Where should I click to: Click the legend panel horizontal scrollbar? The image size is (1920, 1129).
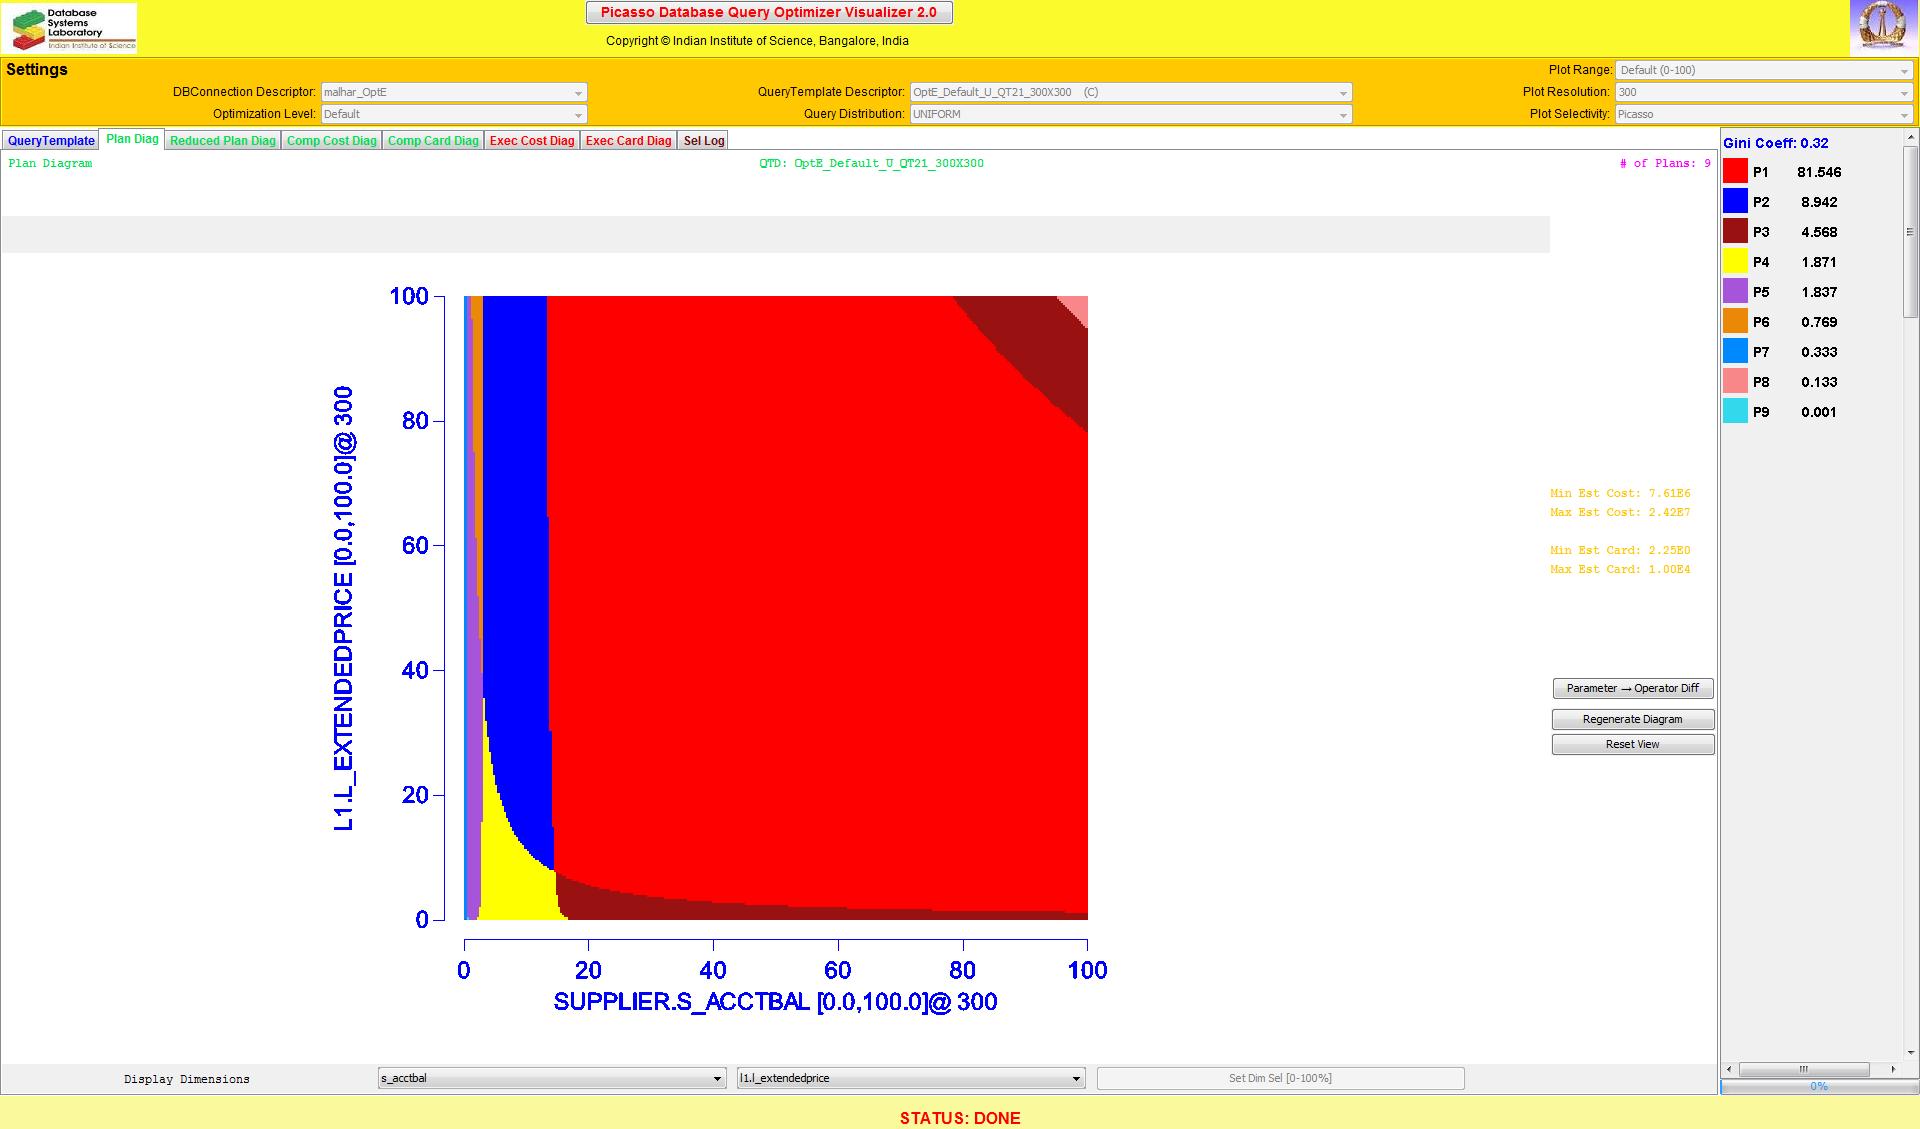pyautogui.click(x=1804, y=1069)
